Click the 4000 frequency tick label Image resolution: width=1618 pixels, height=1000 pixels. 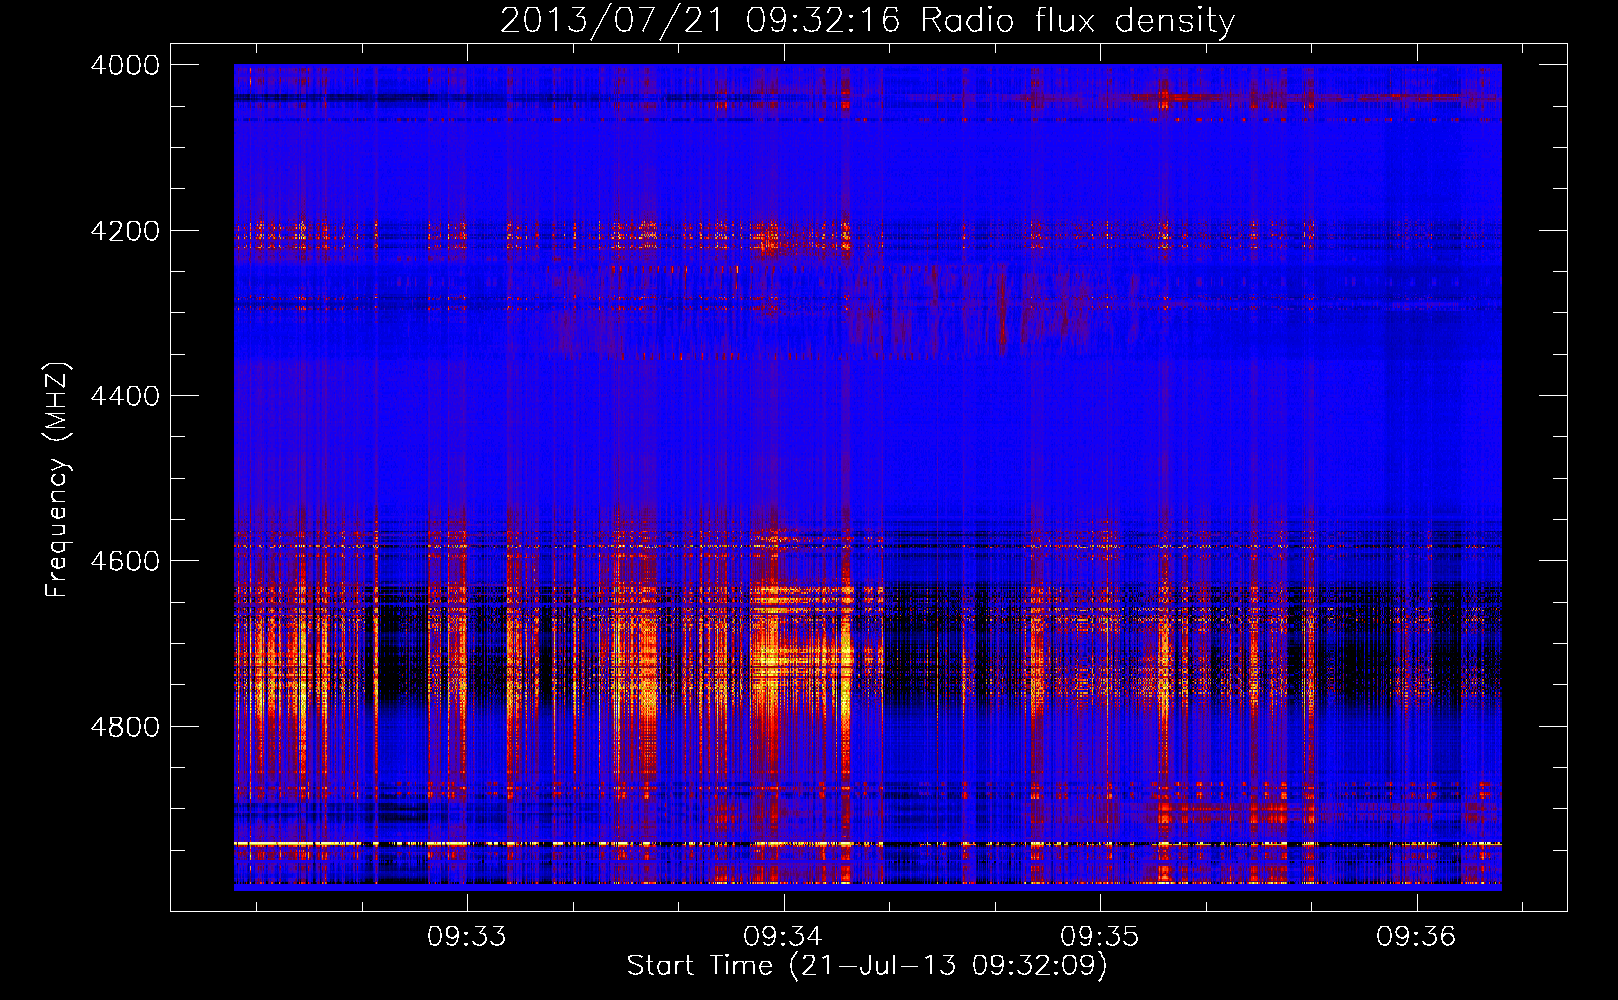click(x=125, y=65)
